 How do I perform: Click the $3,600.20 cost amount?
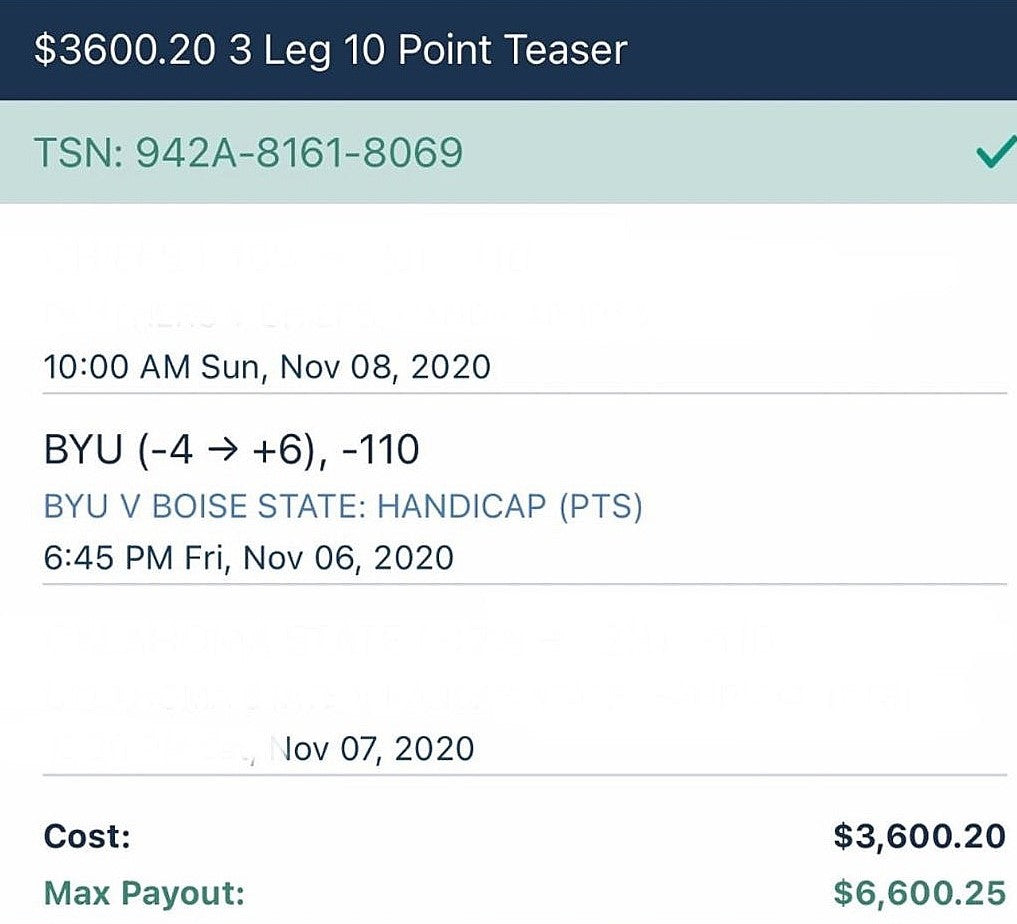pyautogui.click(x=919, y=836)
